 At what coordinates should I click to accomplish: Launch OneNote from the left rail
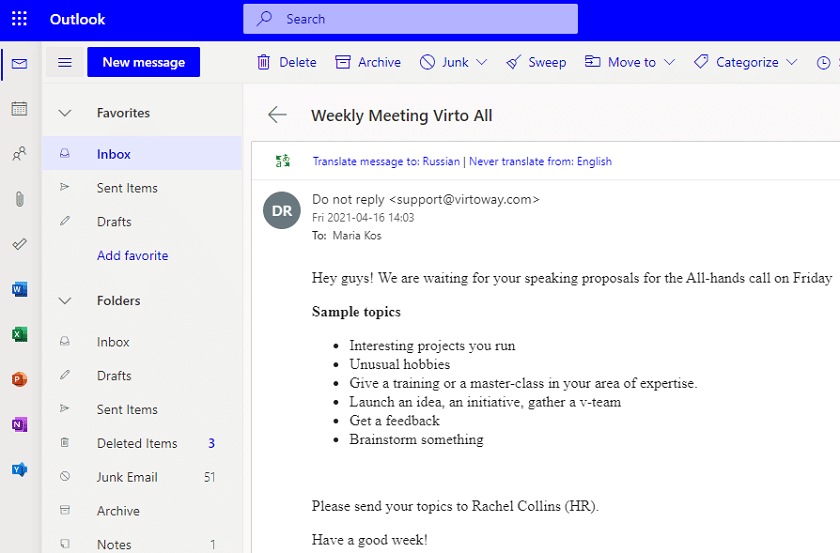[x=19, y=424]
